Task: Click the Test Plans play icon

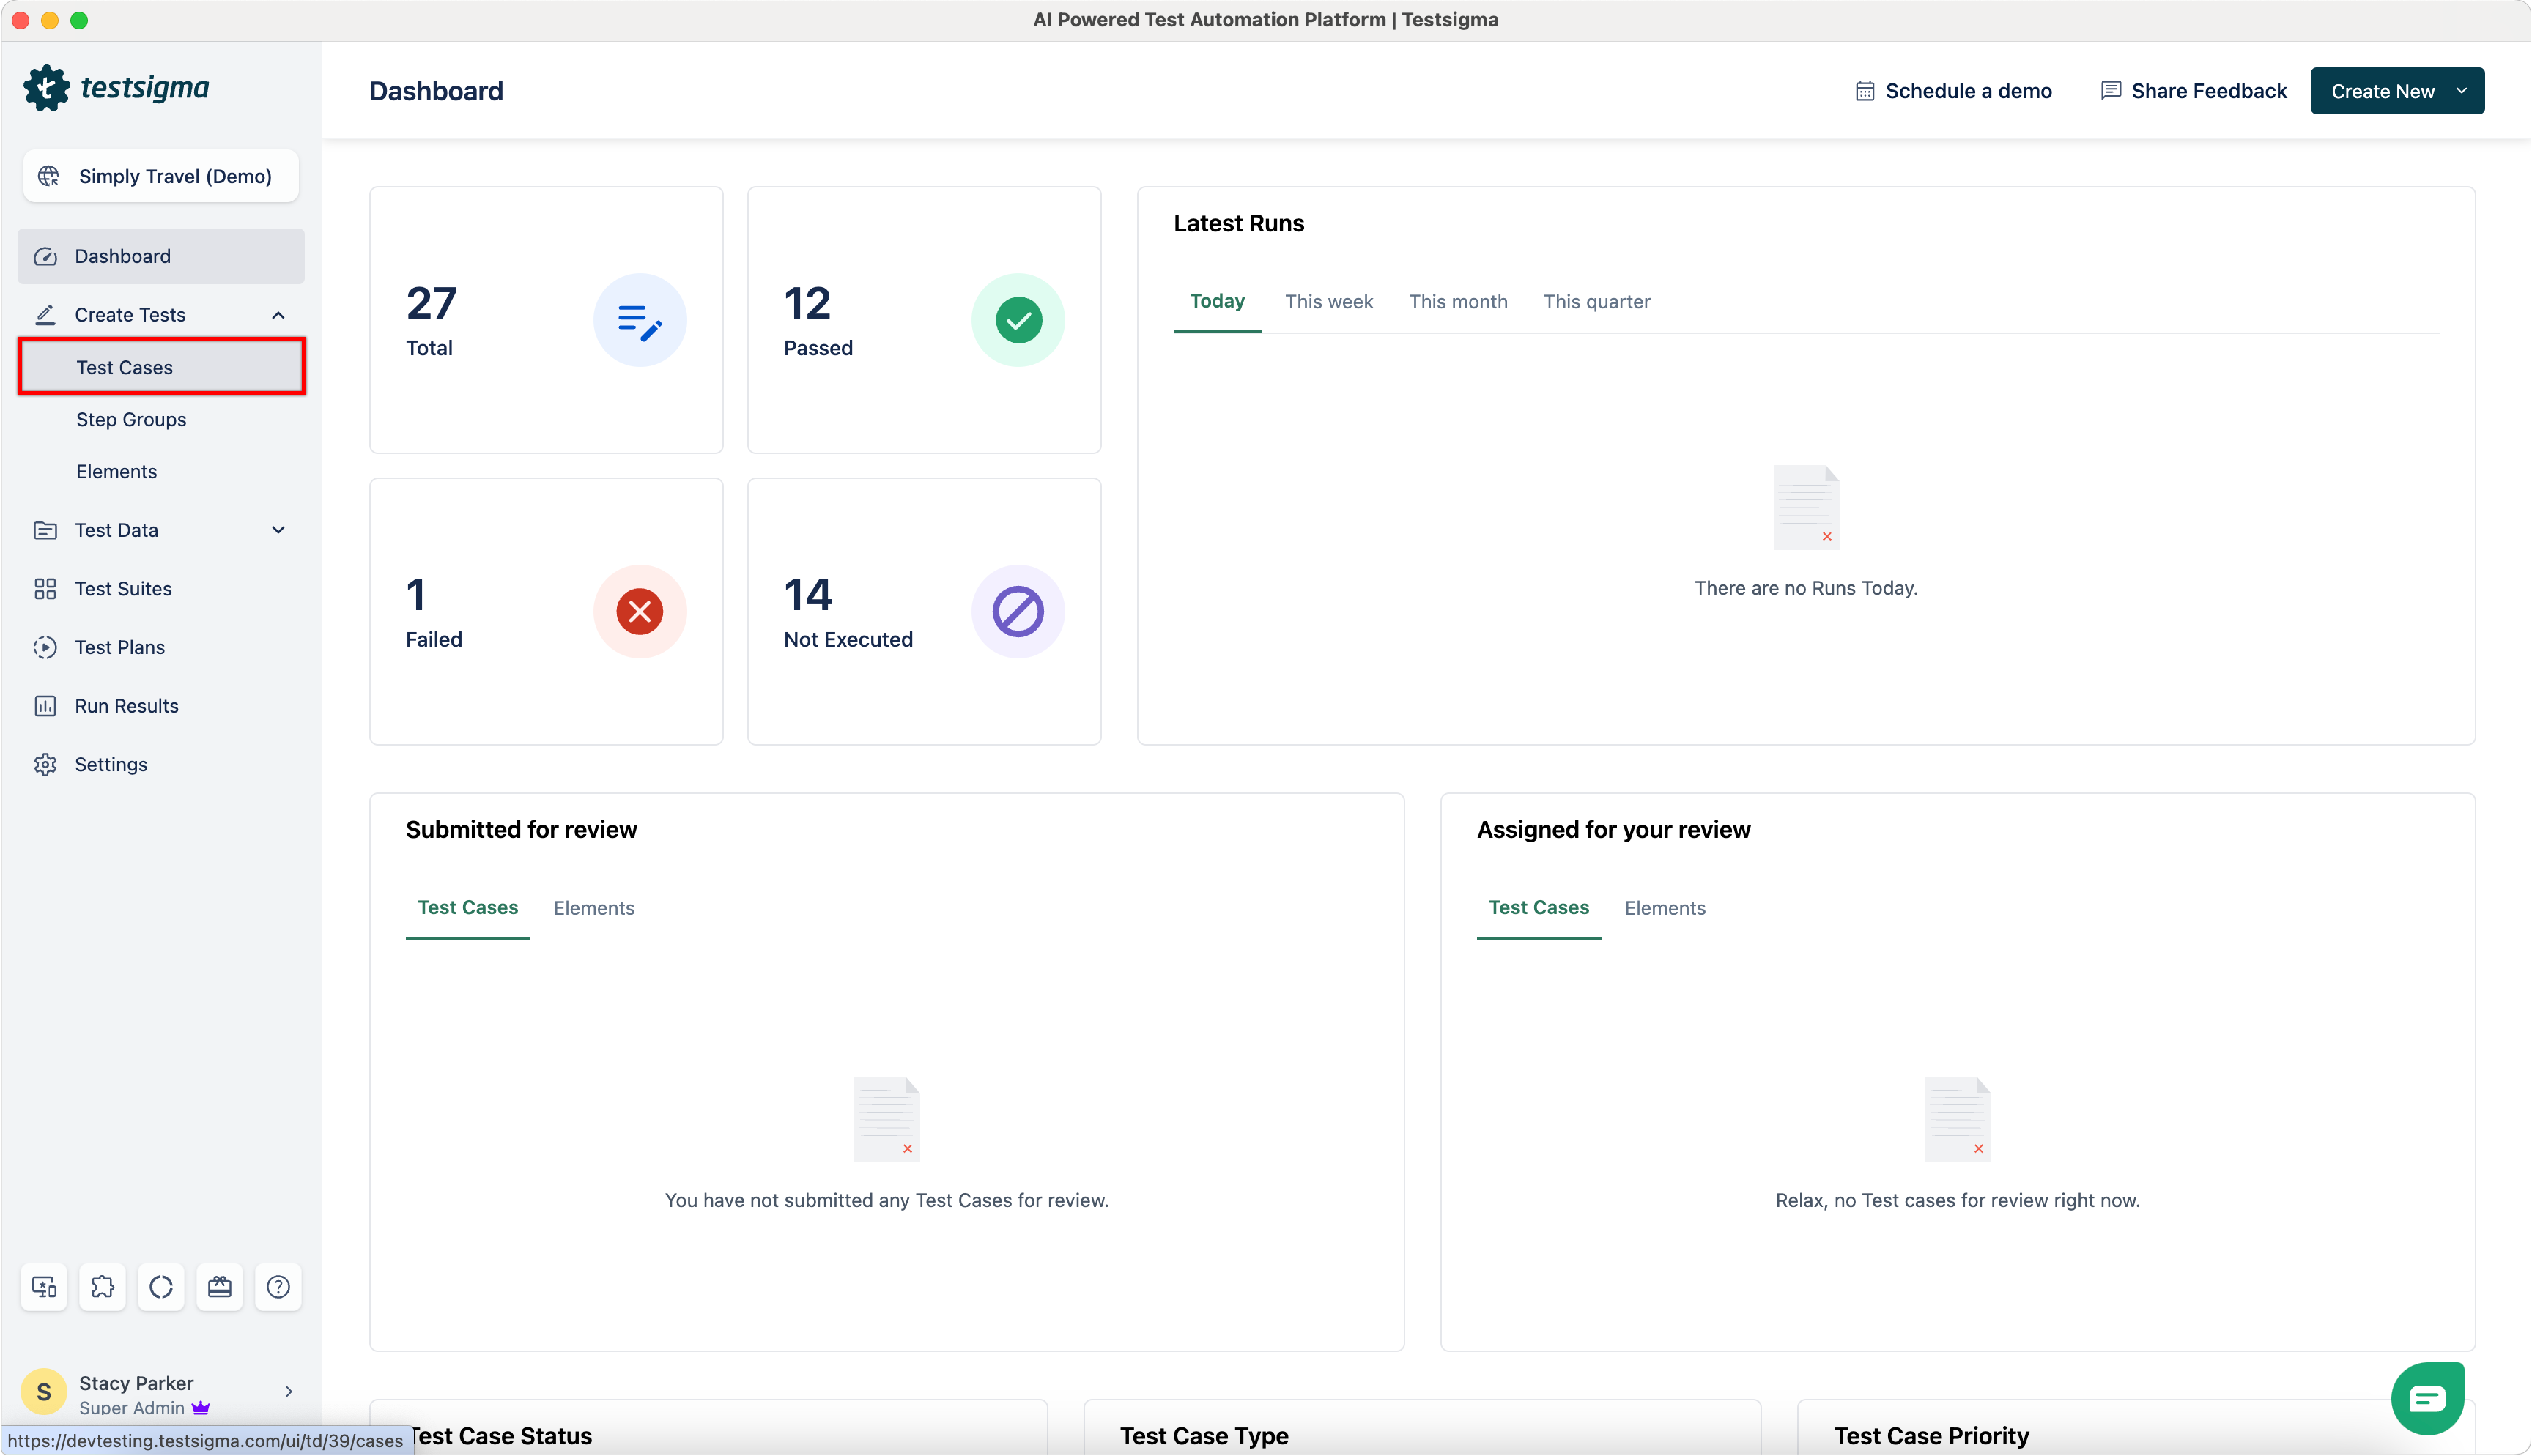Action: pyautogui.click(x=46, y=647)
